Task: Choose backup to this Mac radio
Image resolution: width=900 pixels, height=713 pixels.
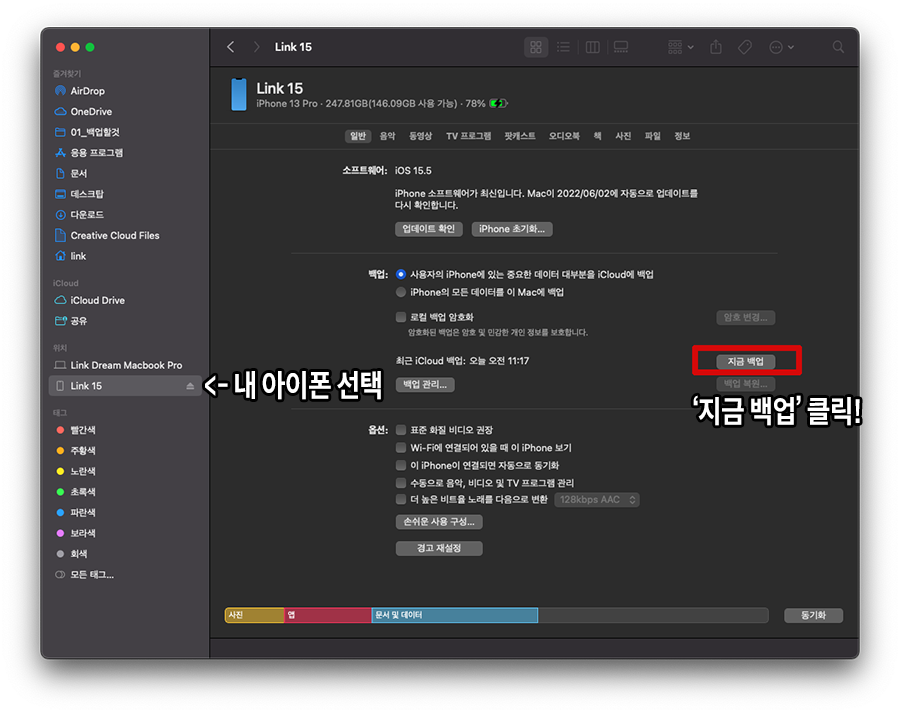Action: point(401,292)
